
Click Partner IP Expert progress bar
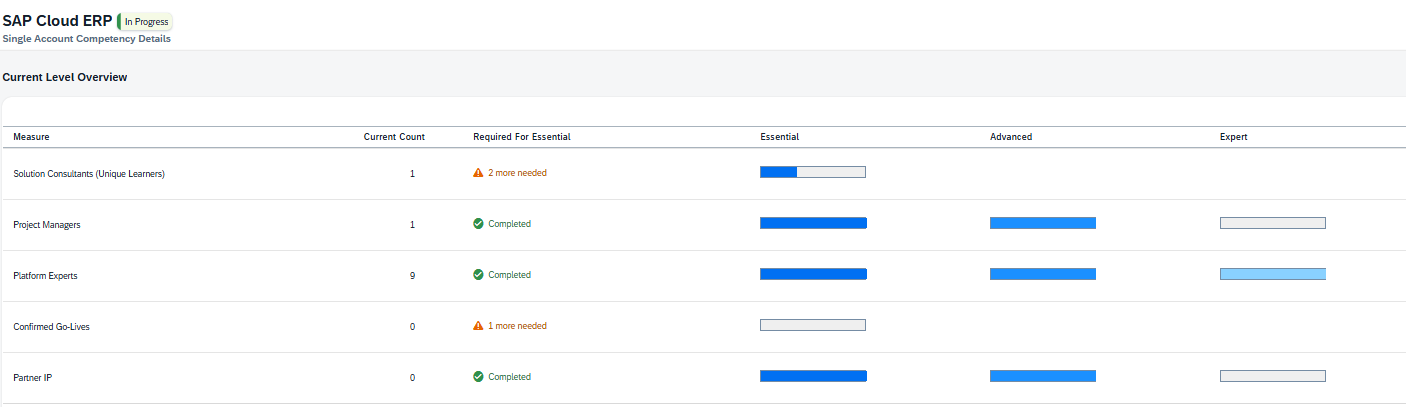pos(1272,376)
